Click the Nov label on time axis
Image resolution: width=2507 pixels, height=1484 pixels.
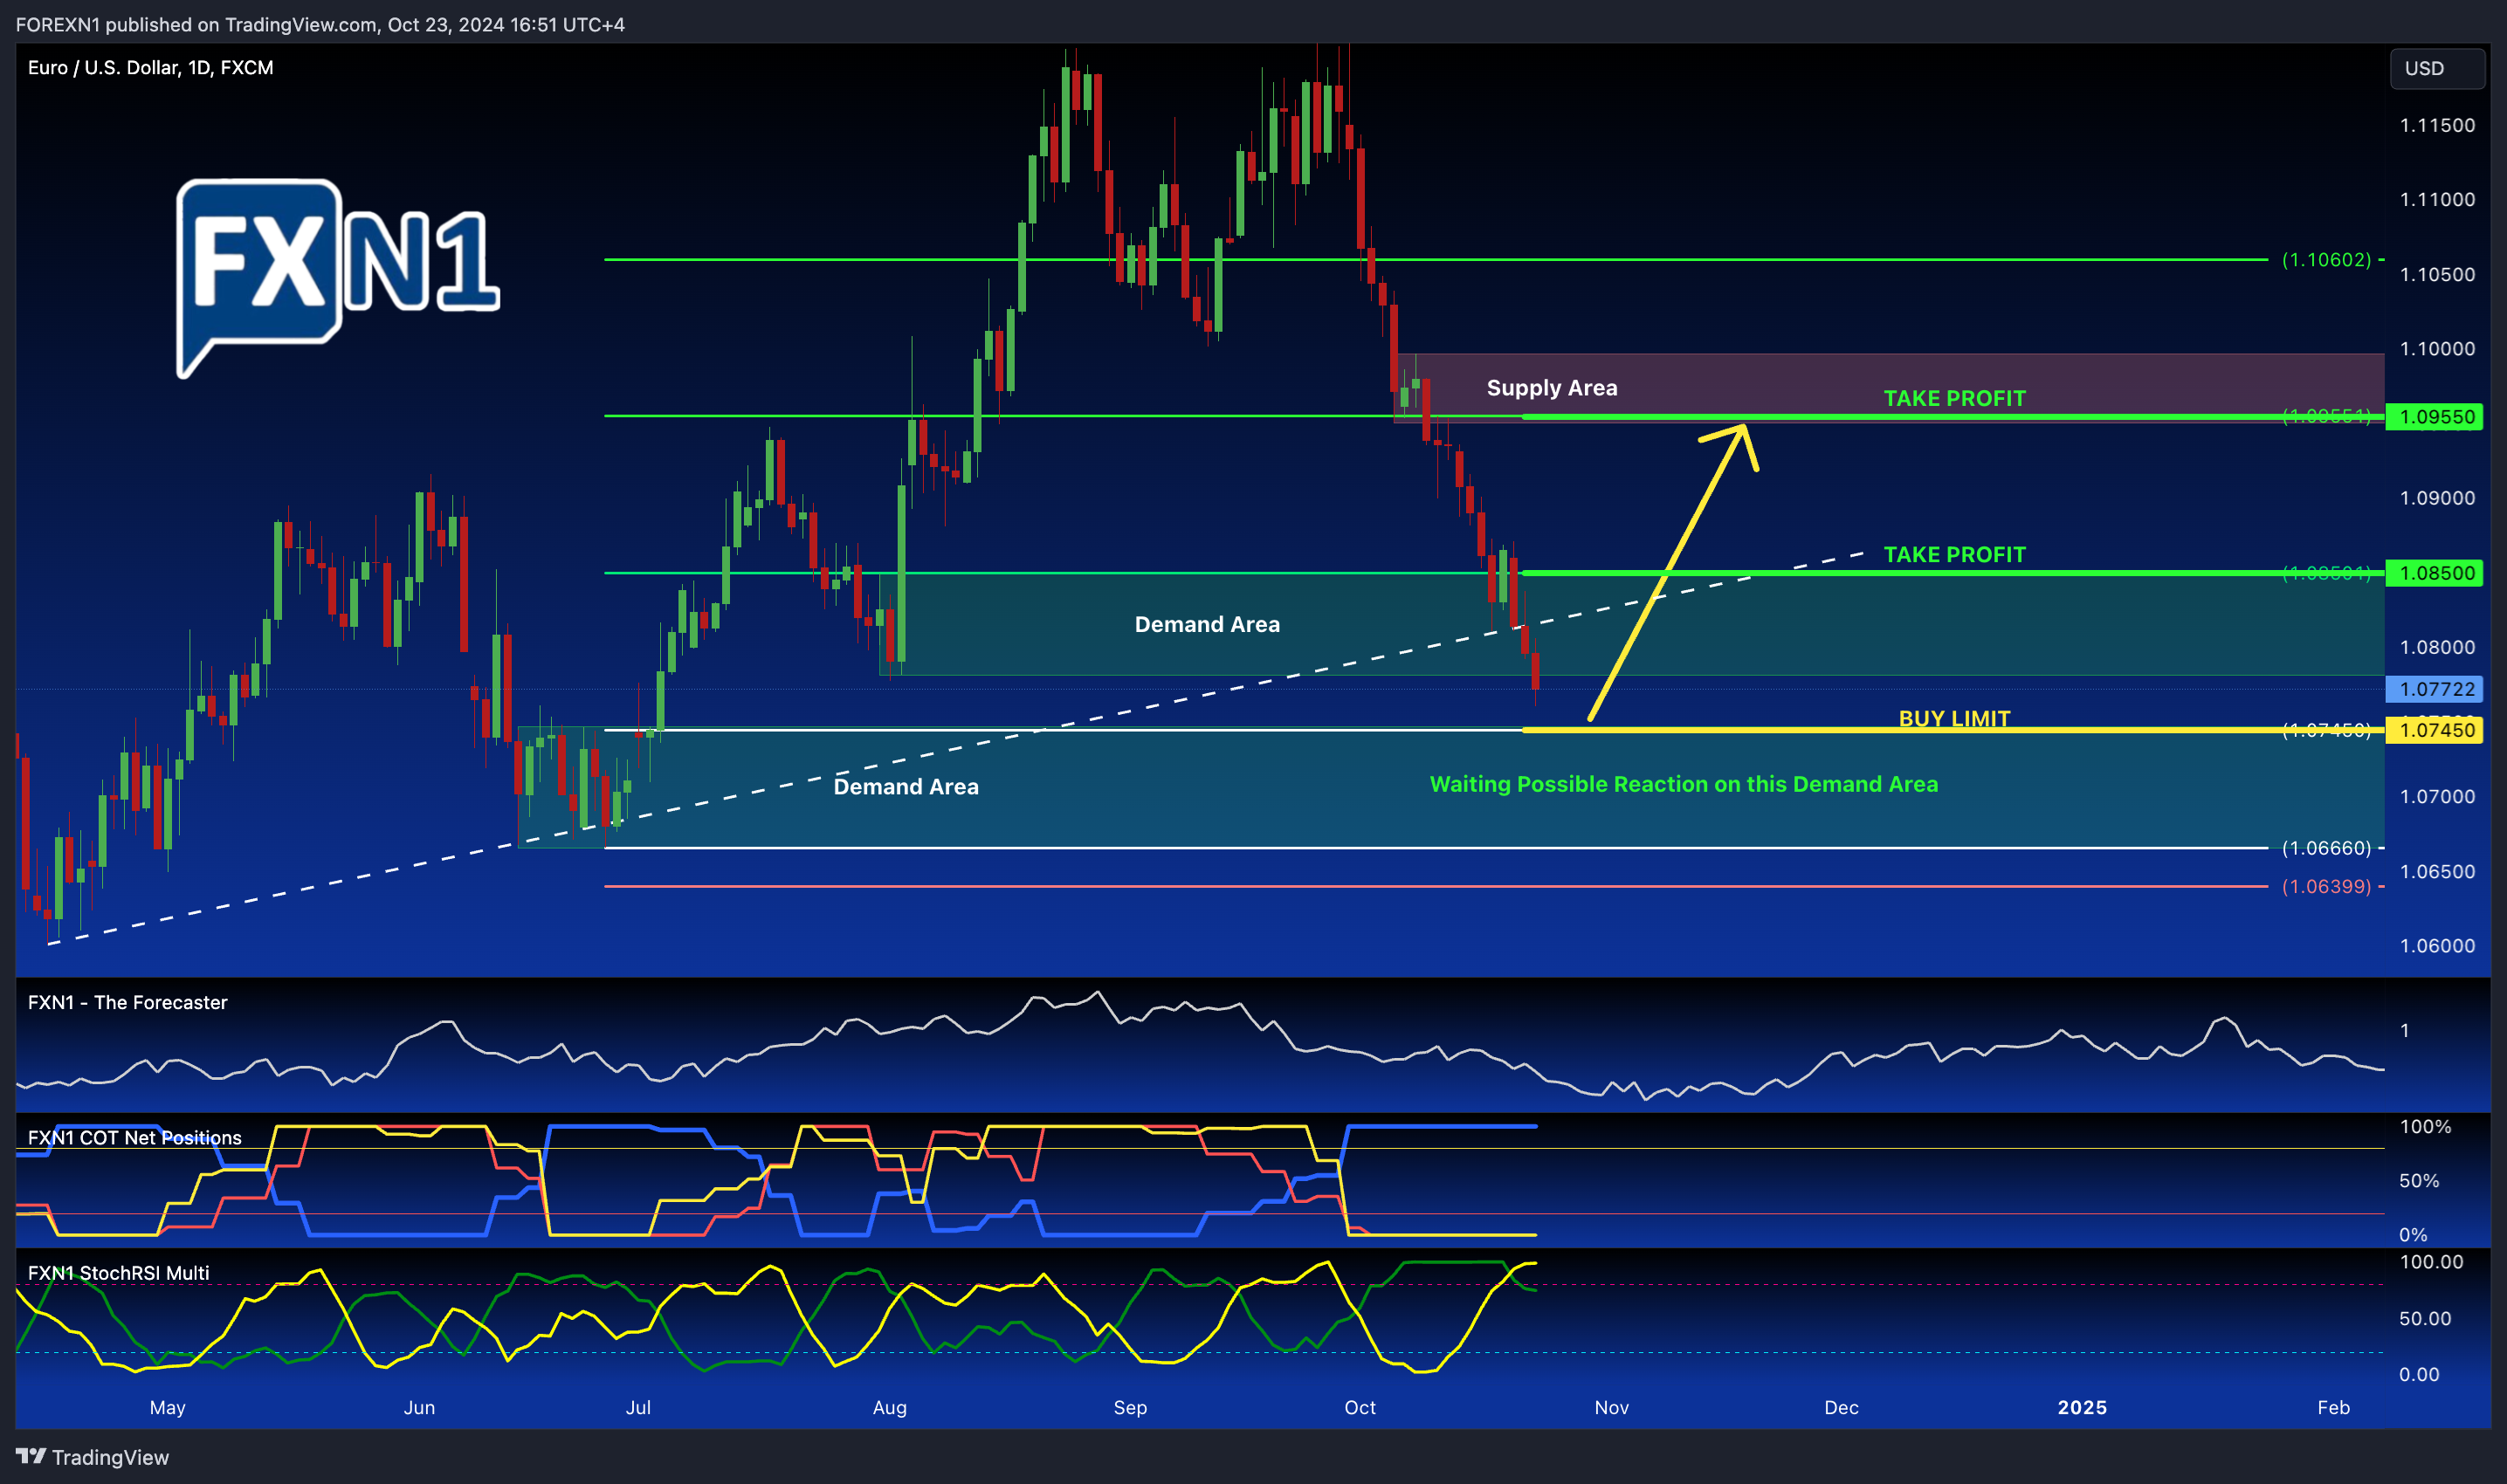tap(1611, 1407)
